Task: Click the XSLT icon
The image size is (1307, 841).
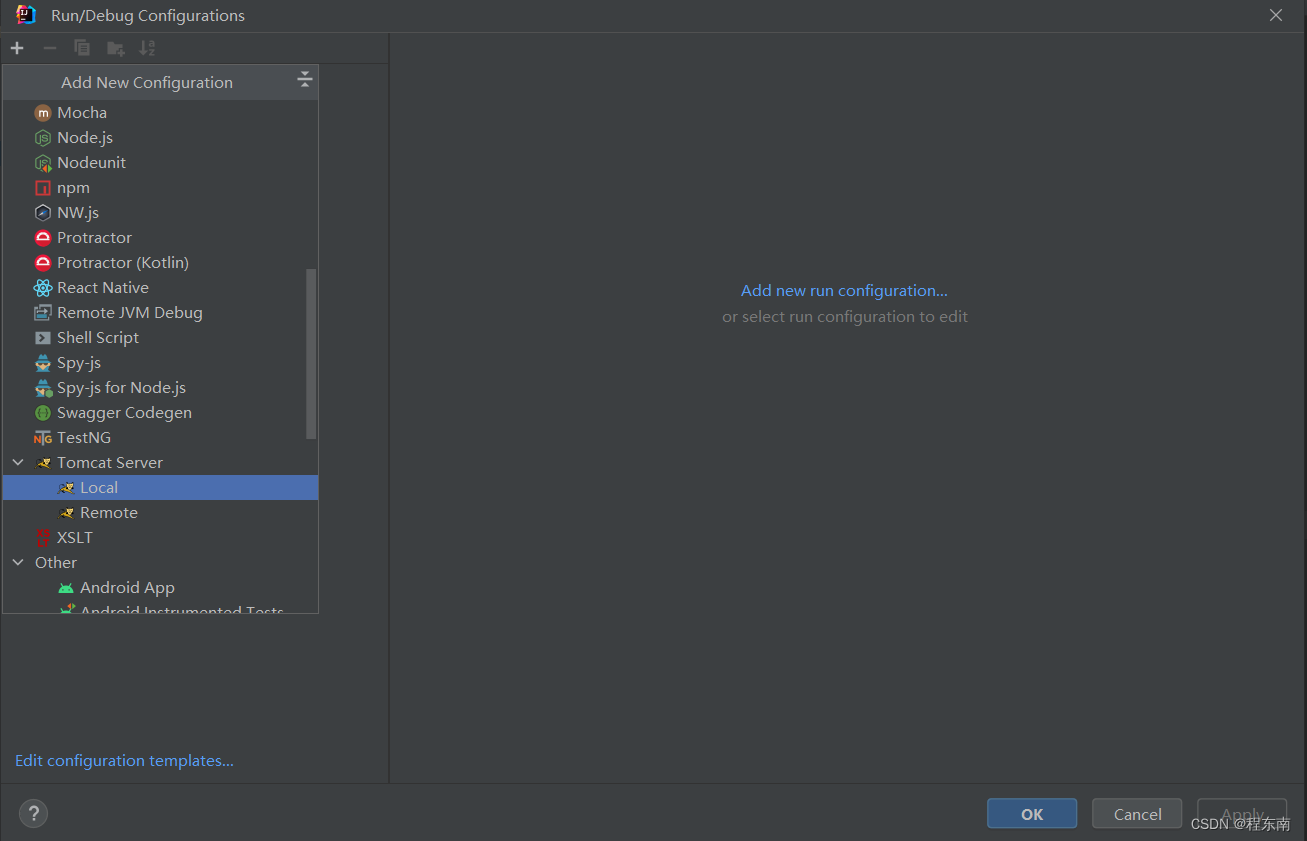Action: tap(42, 538)
